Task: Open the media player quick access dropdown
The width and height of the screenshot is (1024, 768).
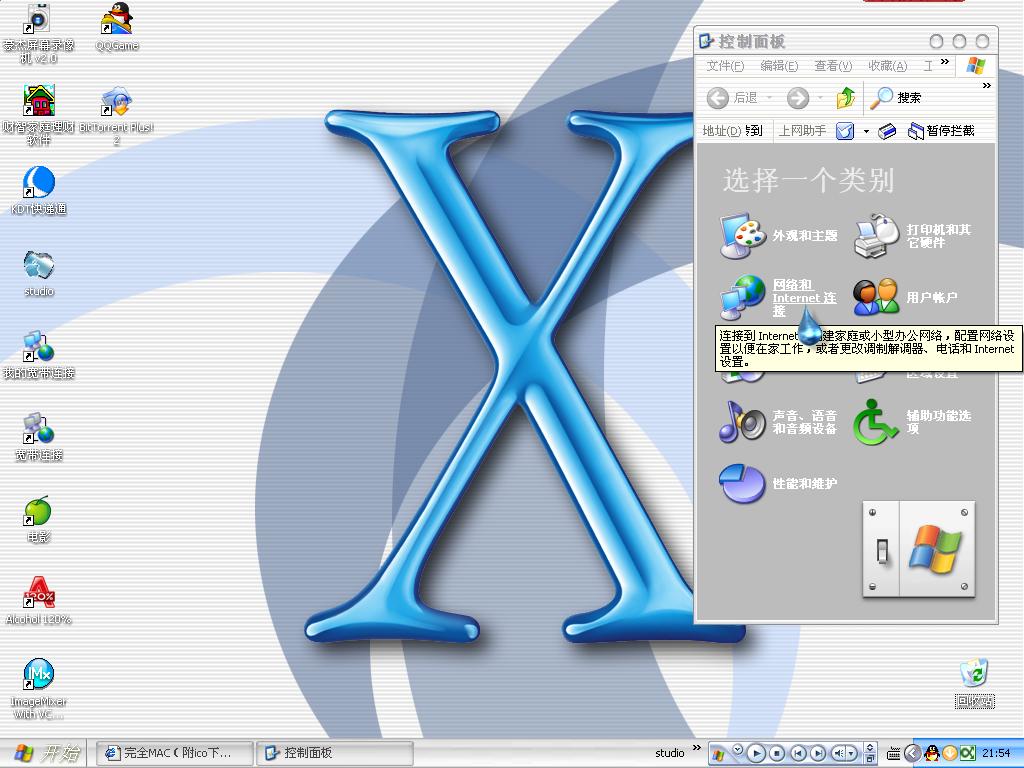Action: pyautogui.click(x=738, y=749)
